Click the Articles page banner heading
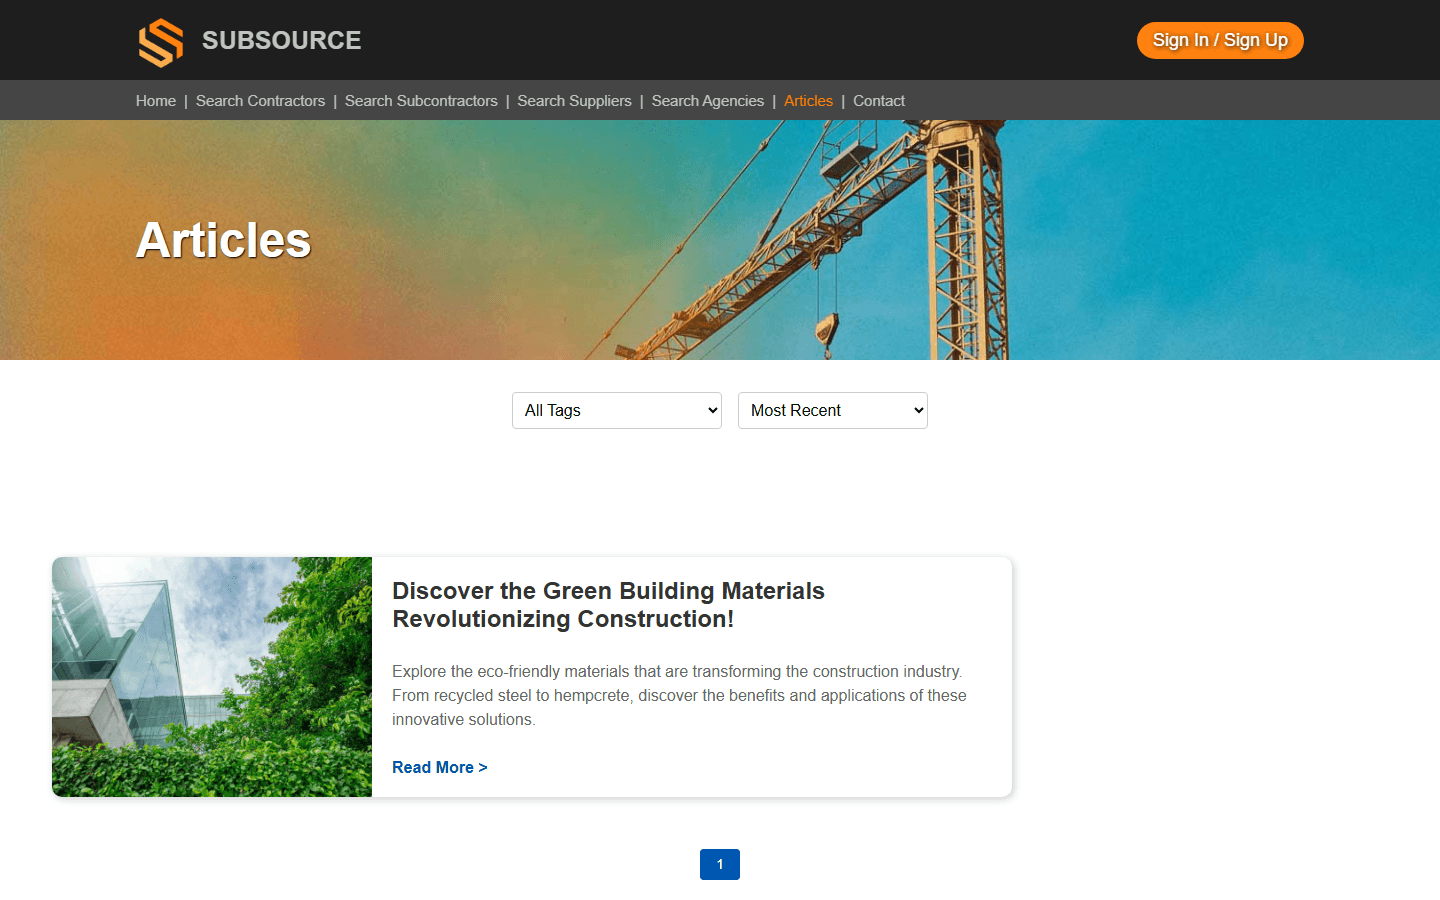 click(x=223, y=239)
